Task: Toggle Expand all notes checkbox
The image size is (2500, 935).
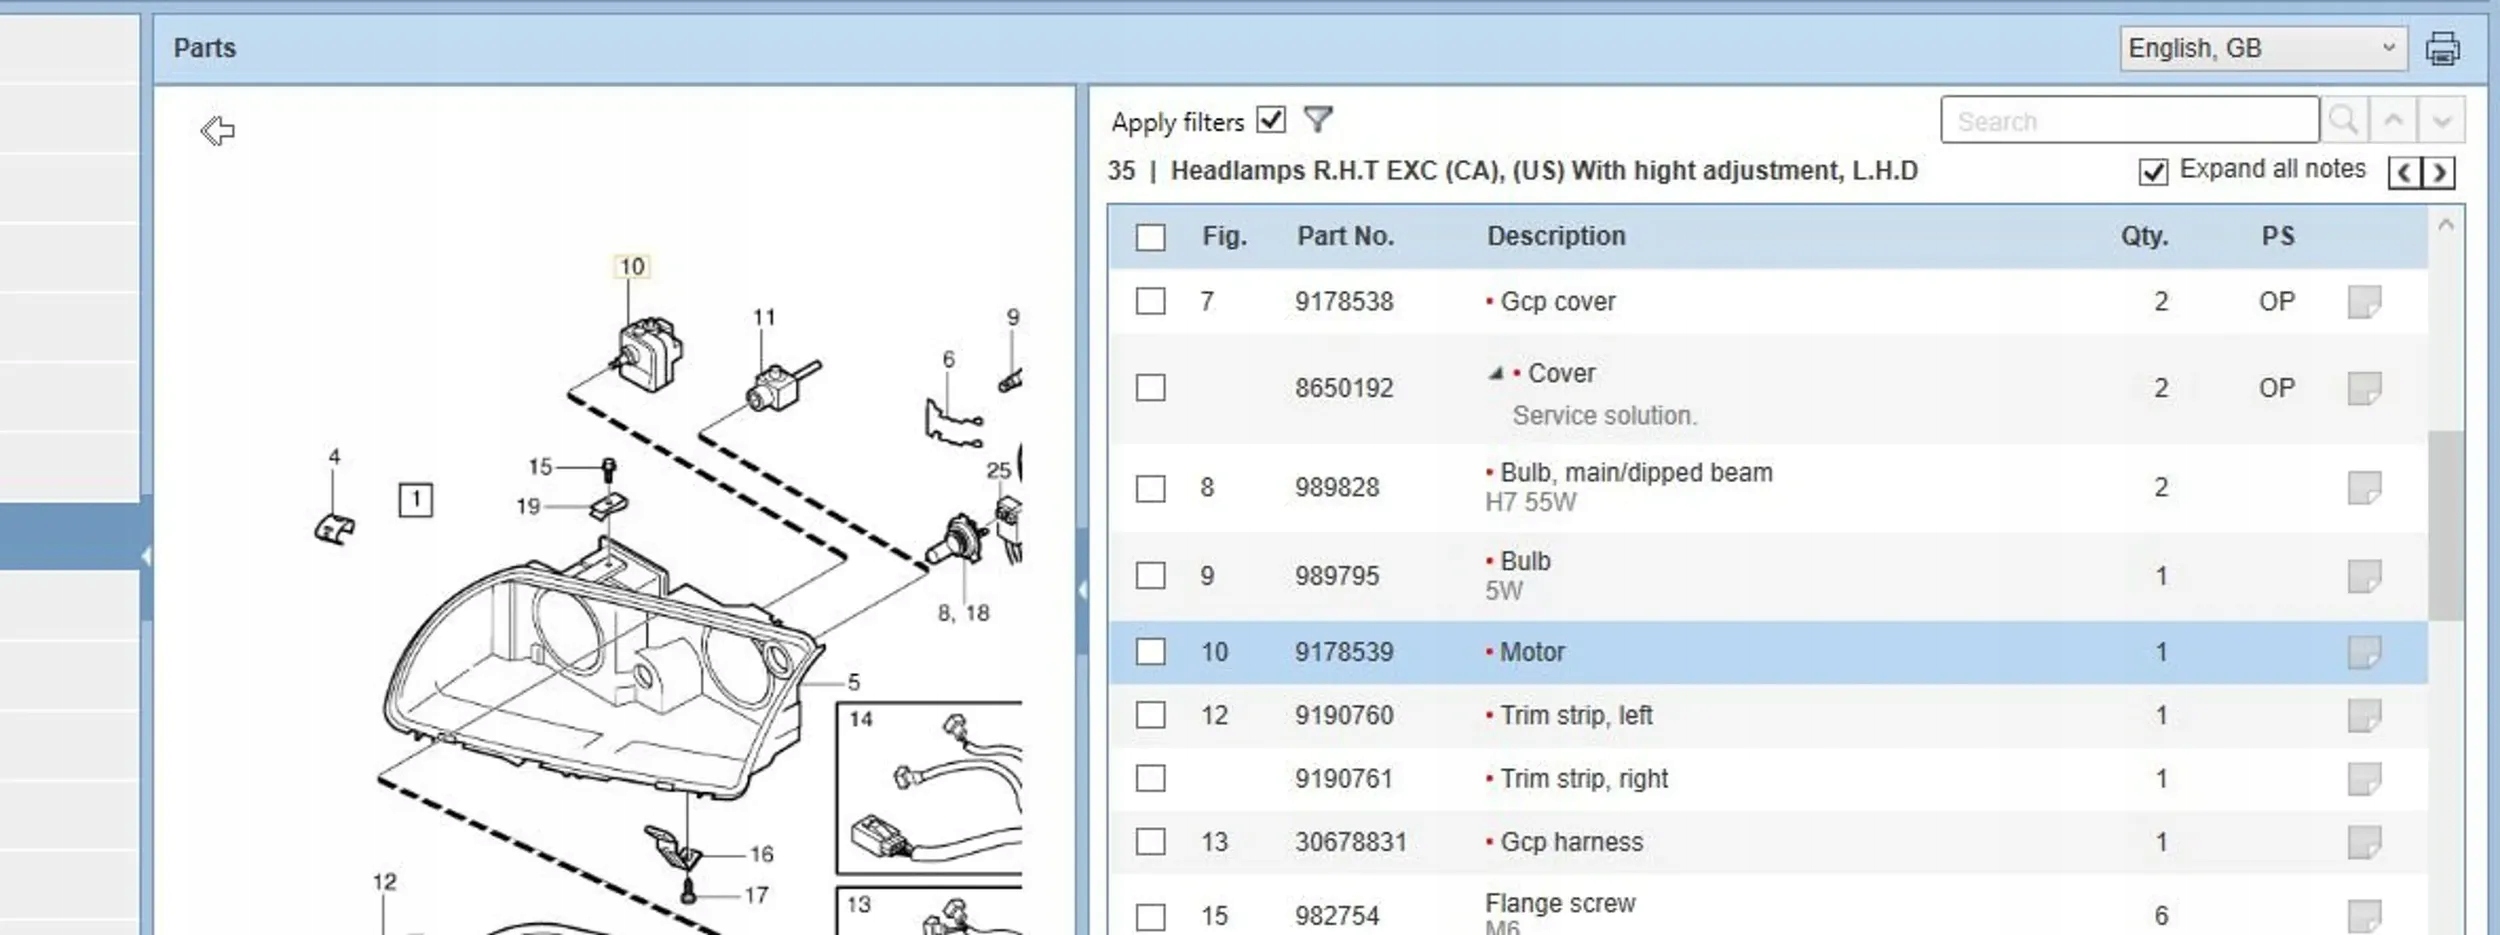Action: (x=2153, y=172)
